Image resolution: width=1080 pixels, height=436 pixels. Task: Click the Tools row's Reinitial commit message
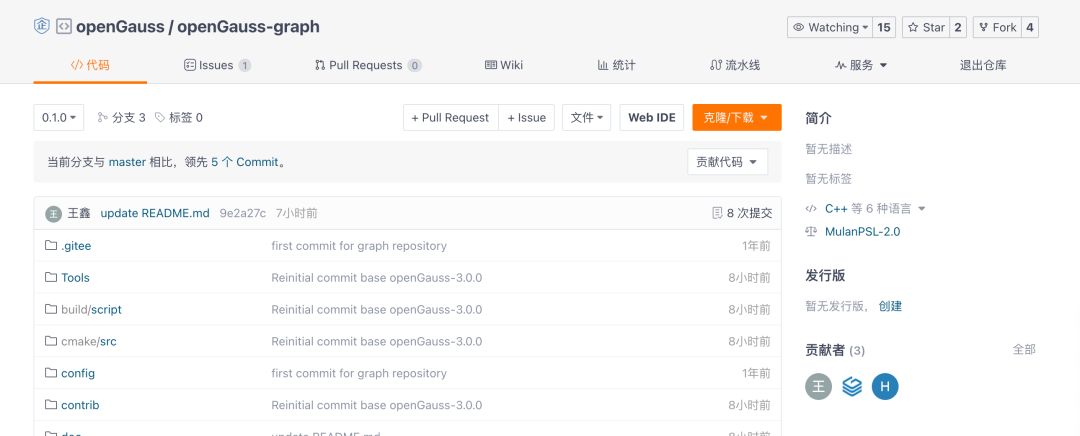pos(377,278)
